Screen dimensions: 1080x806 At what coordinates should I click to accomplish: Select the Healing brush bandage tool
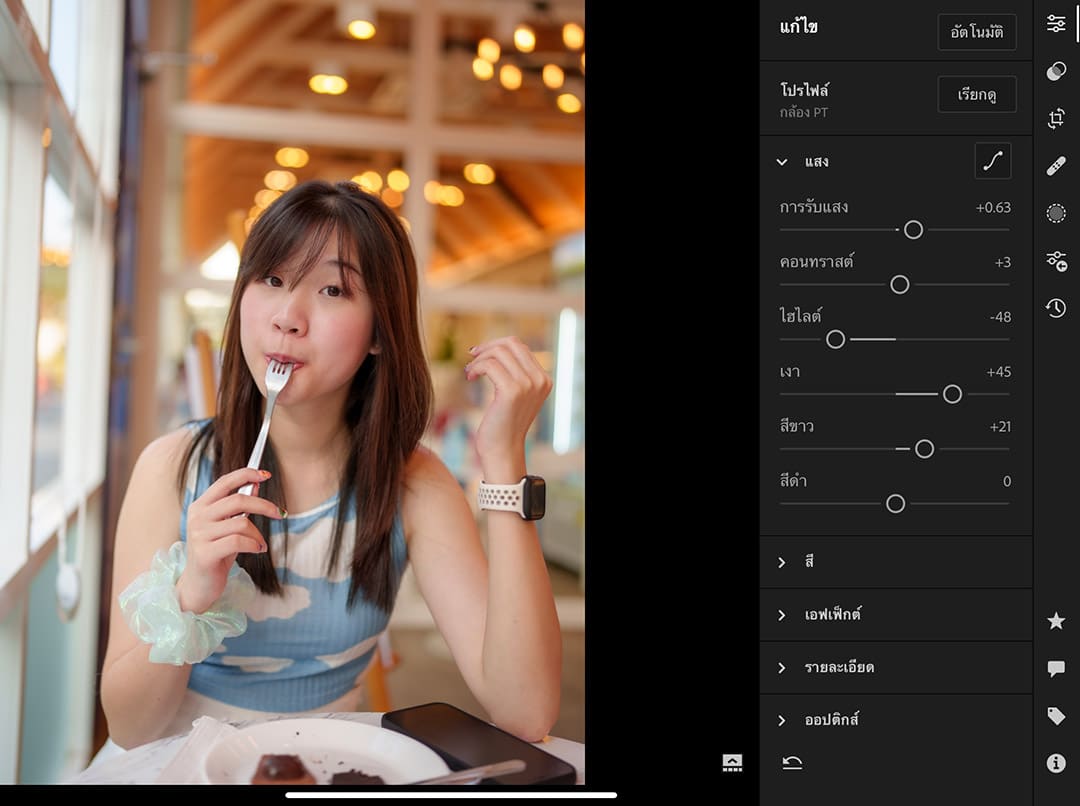click(x=1056, y=166)
